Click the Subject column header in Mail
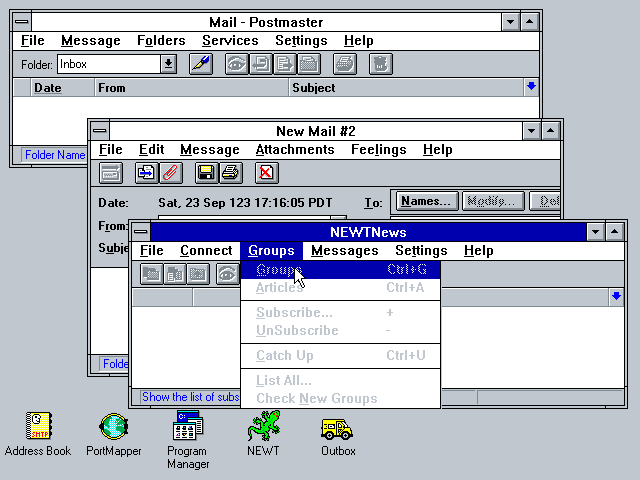Viewport: 640px width, 480px height. (x=407, y=88)
